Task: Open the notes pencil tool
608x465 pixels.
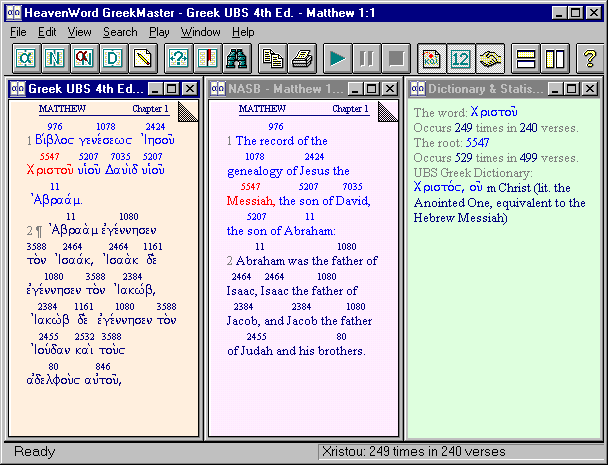Action: [143, 59]
